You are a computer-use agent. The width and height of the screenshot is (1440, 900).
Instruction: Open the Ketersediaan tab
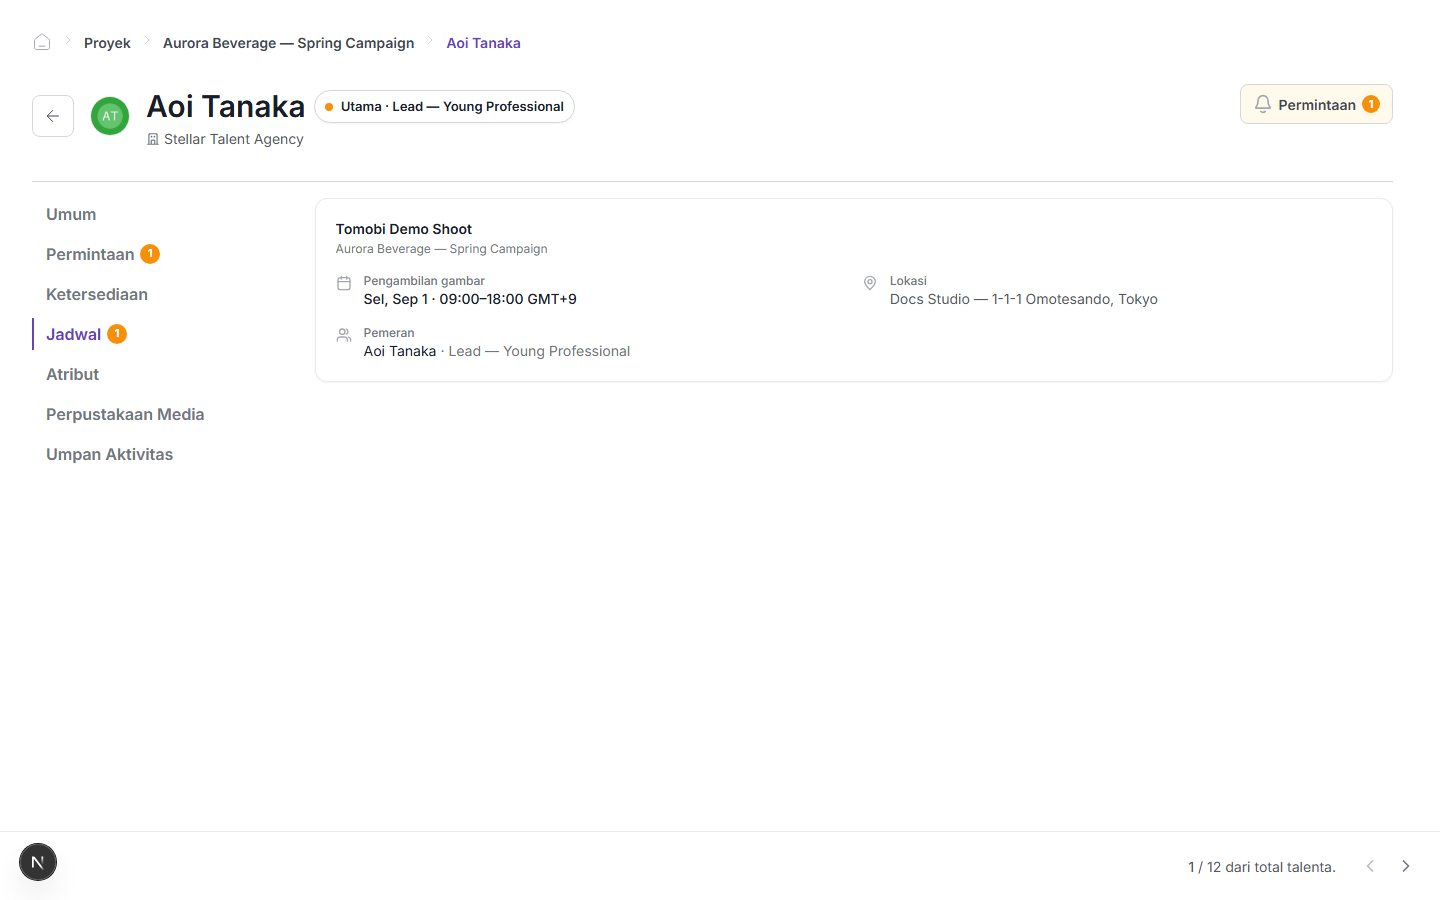click(97, 294)
